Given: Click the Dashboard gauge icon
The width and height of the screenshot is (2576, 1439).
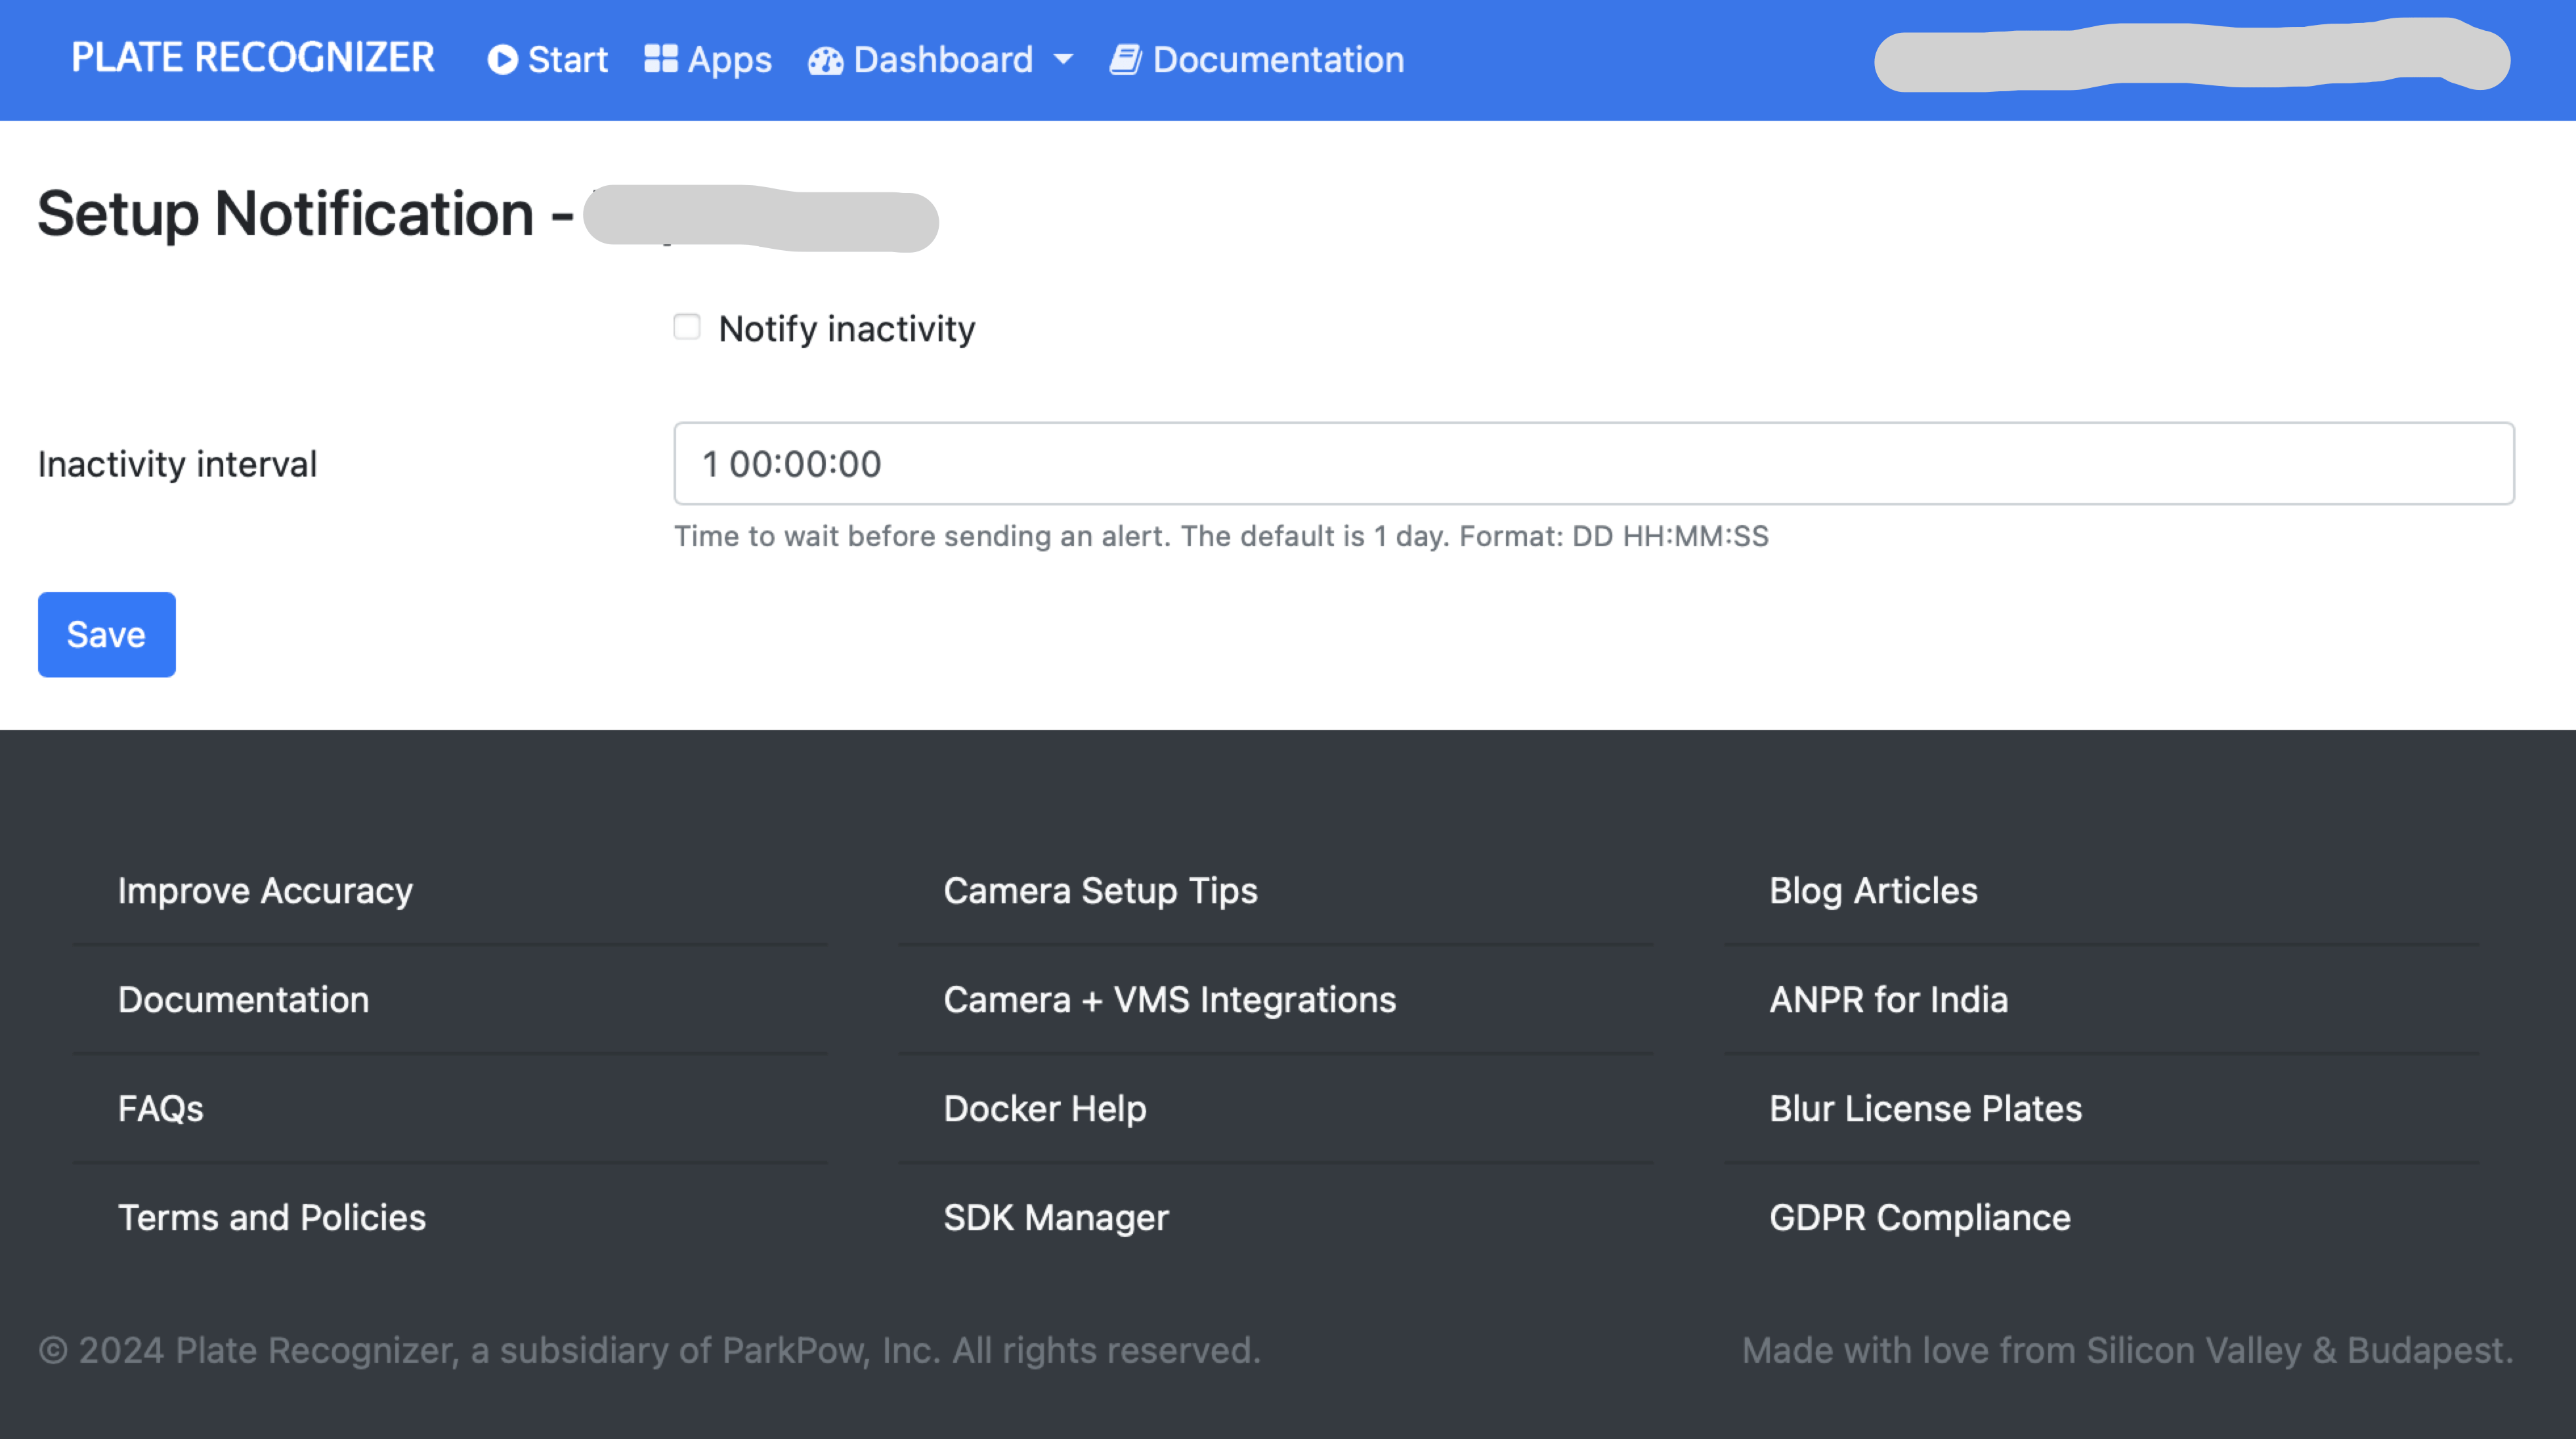Looking at the screenshot, I should (x=826, y=61).
